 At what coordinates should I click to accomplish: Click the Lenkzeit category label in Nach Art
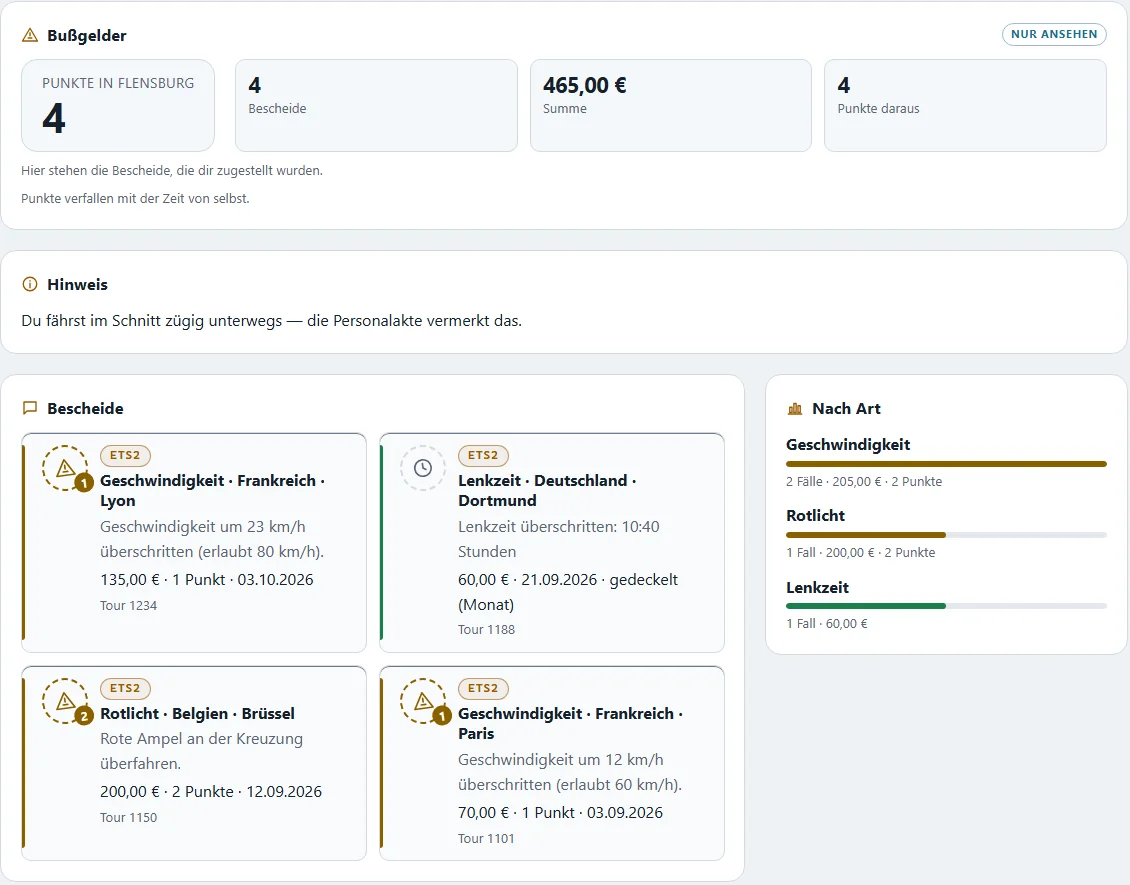point(818,587)
